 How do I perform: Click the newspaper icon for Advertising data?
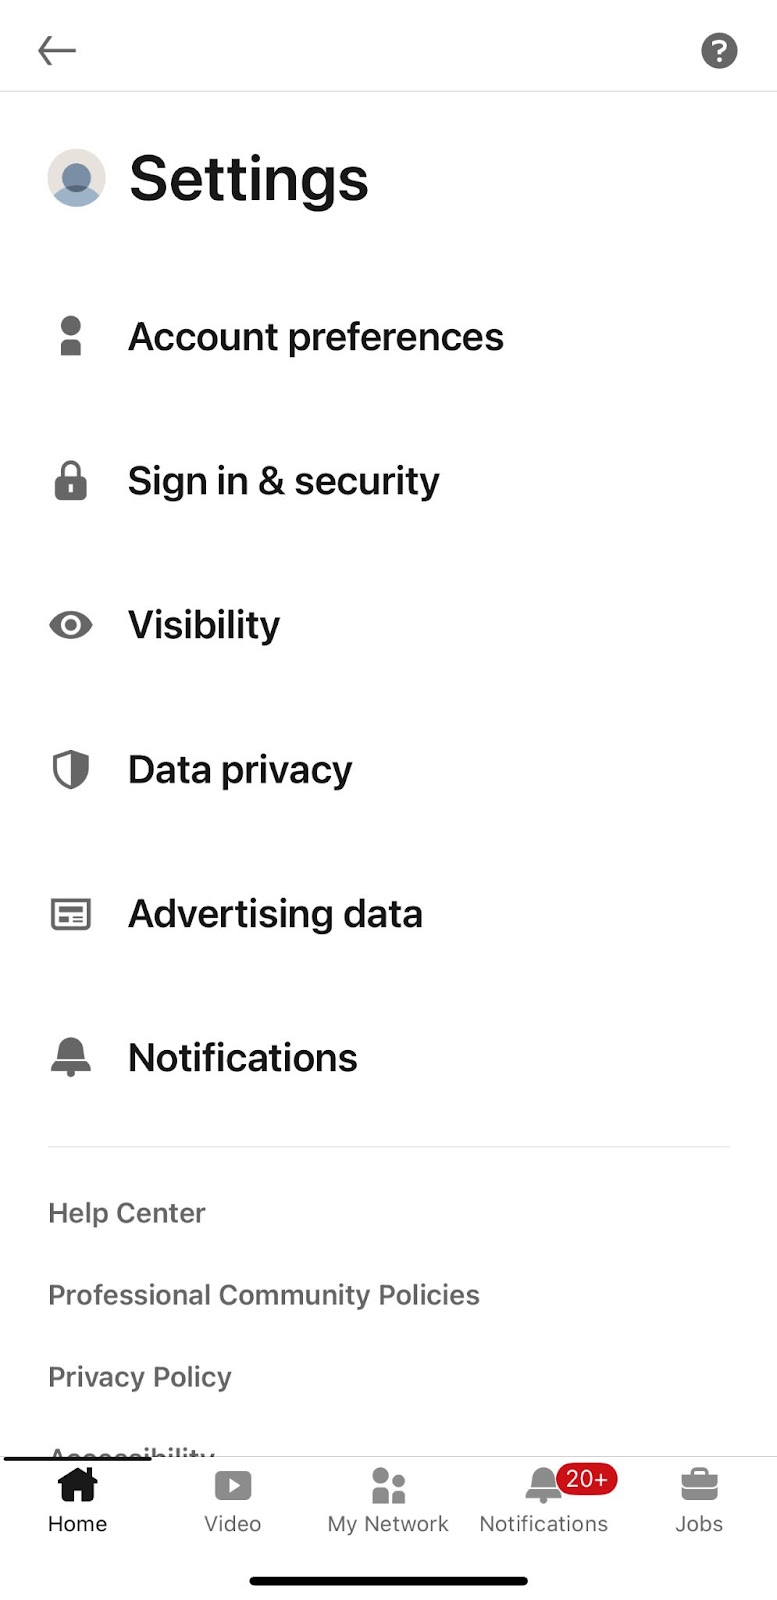click(70, 914)
